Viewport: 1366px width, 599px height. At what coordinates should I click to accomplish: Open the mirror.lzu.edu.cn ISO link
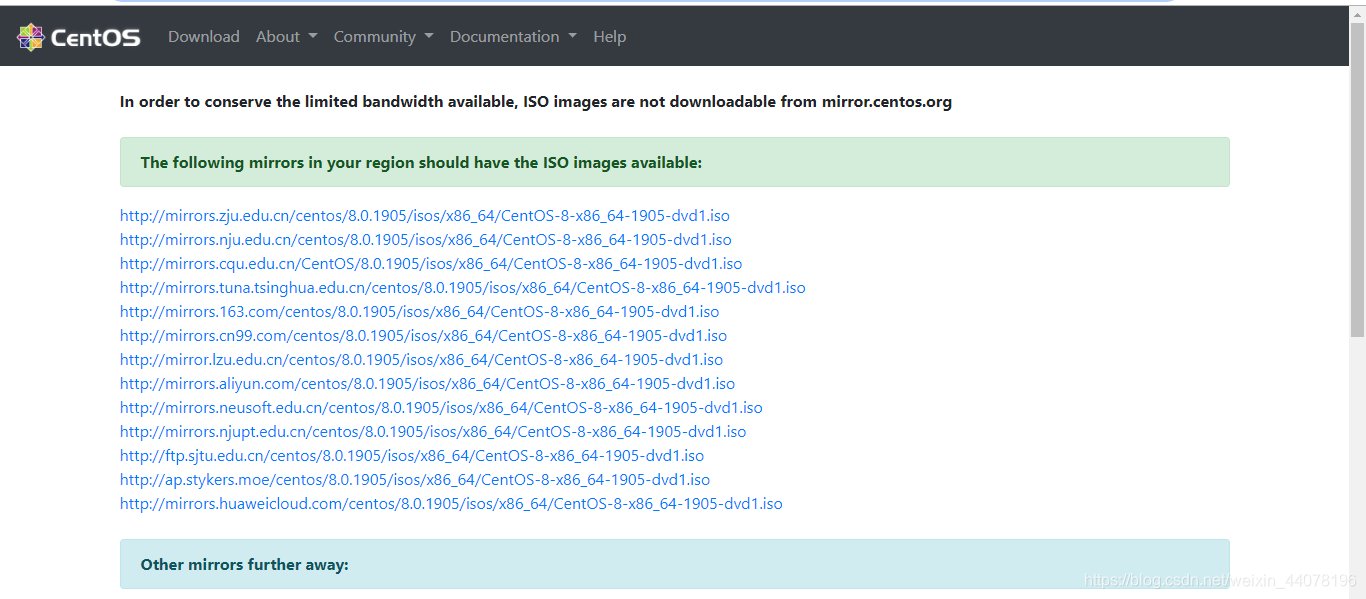[x=422, y=360]
